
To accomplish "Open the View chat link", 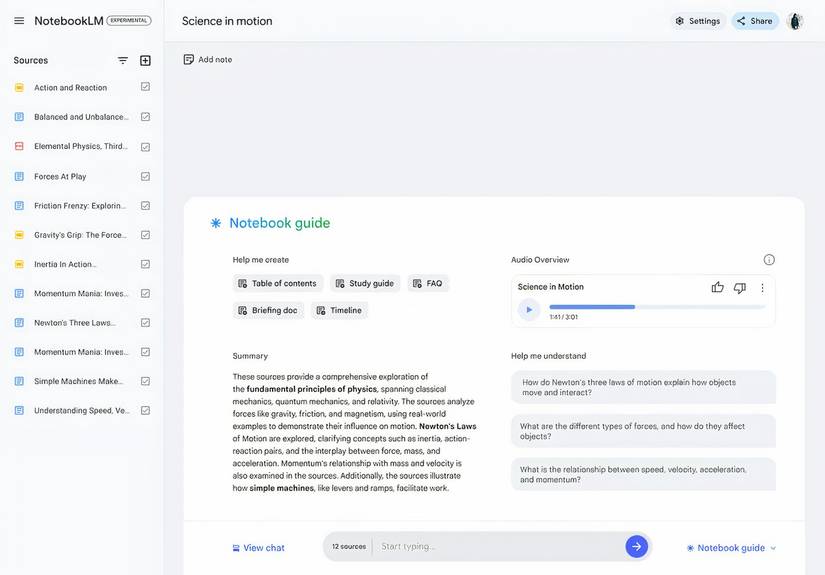I will coord(258,548).
